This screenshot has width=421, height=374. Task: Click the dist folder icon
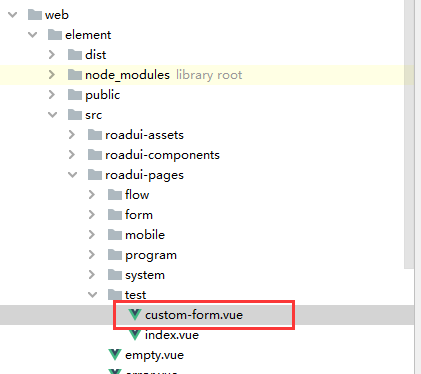click(x=75, y=55)
